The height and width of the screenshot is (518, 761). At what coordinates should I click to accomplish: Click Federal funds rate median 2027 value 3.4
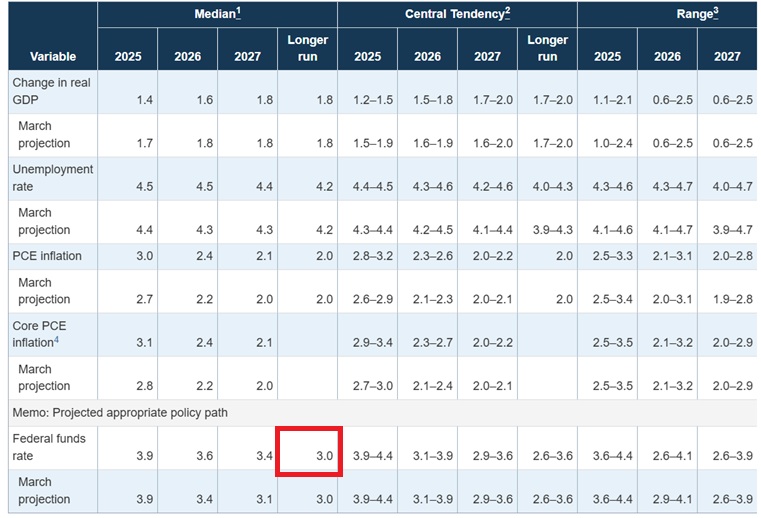pos(265,456)
